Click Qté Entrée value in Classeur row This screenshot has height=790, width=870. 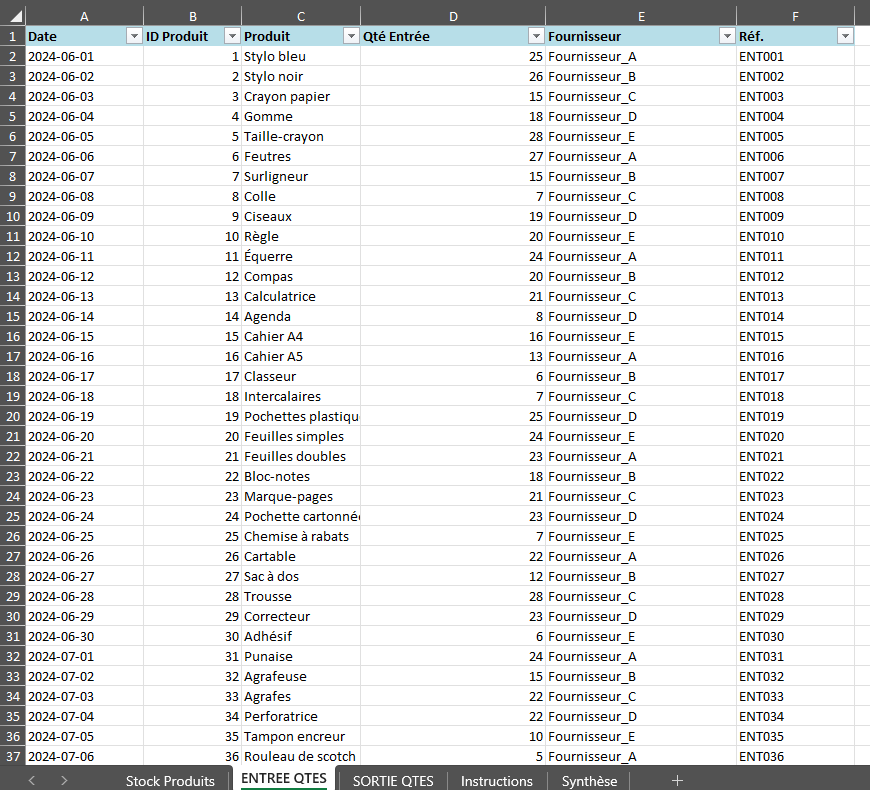point(453,377)
